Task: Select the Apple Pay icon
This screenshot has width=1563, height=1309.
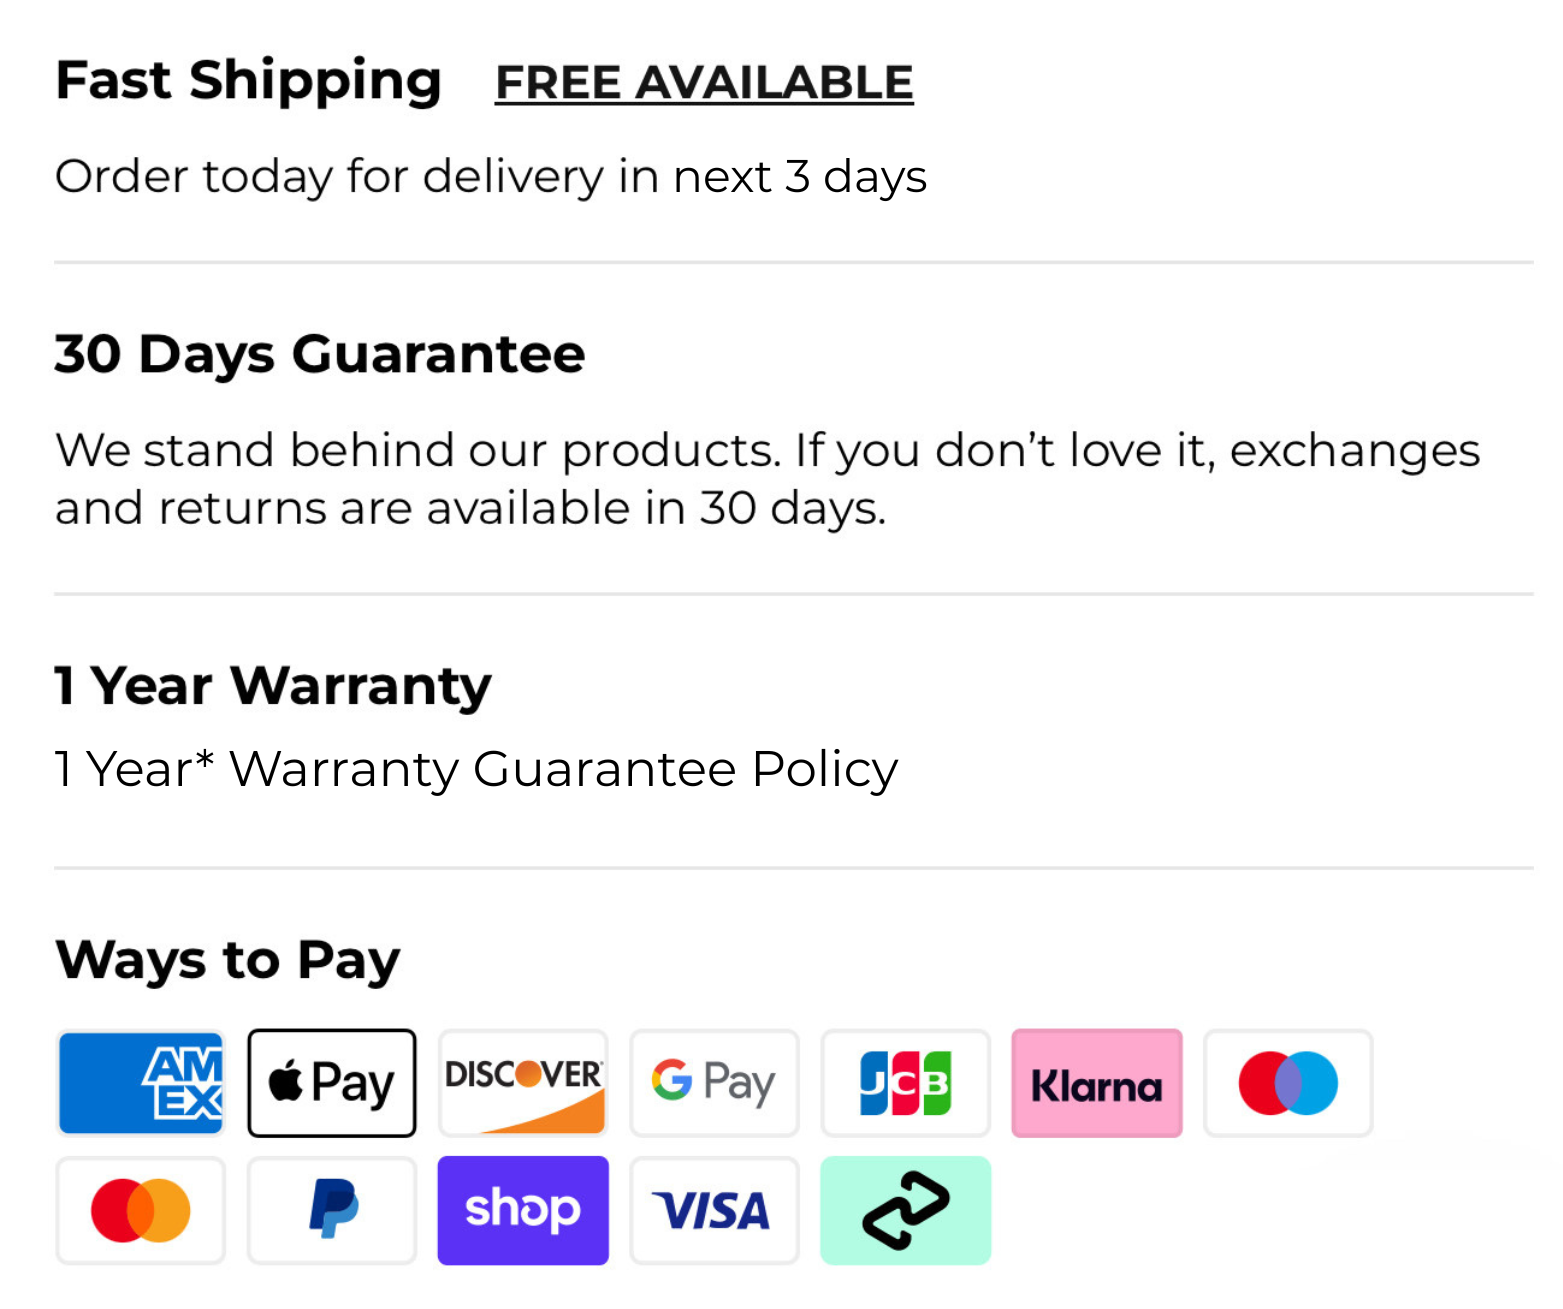Action: (332, 1083)
